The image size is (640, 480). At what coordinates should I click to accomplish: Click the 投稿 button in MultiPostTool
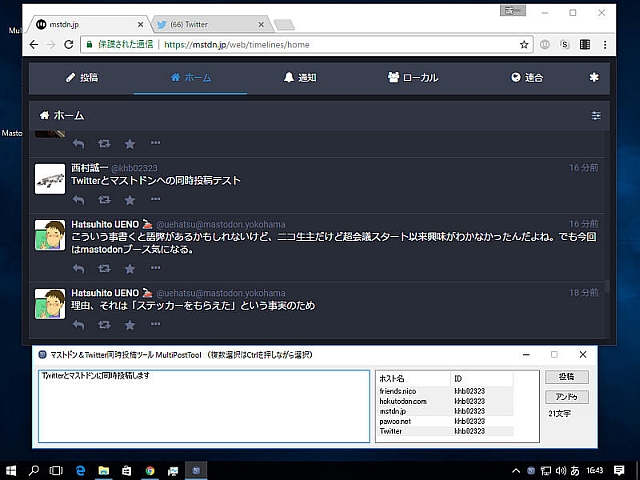567,377
